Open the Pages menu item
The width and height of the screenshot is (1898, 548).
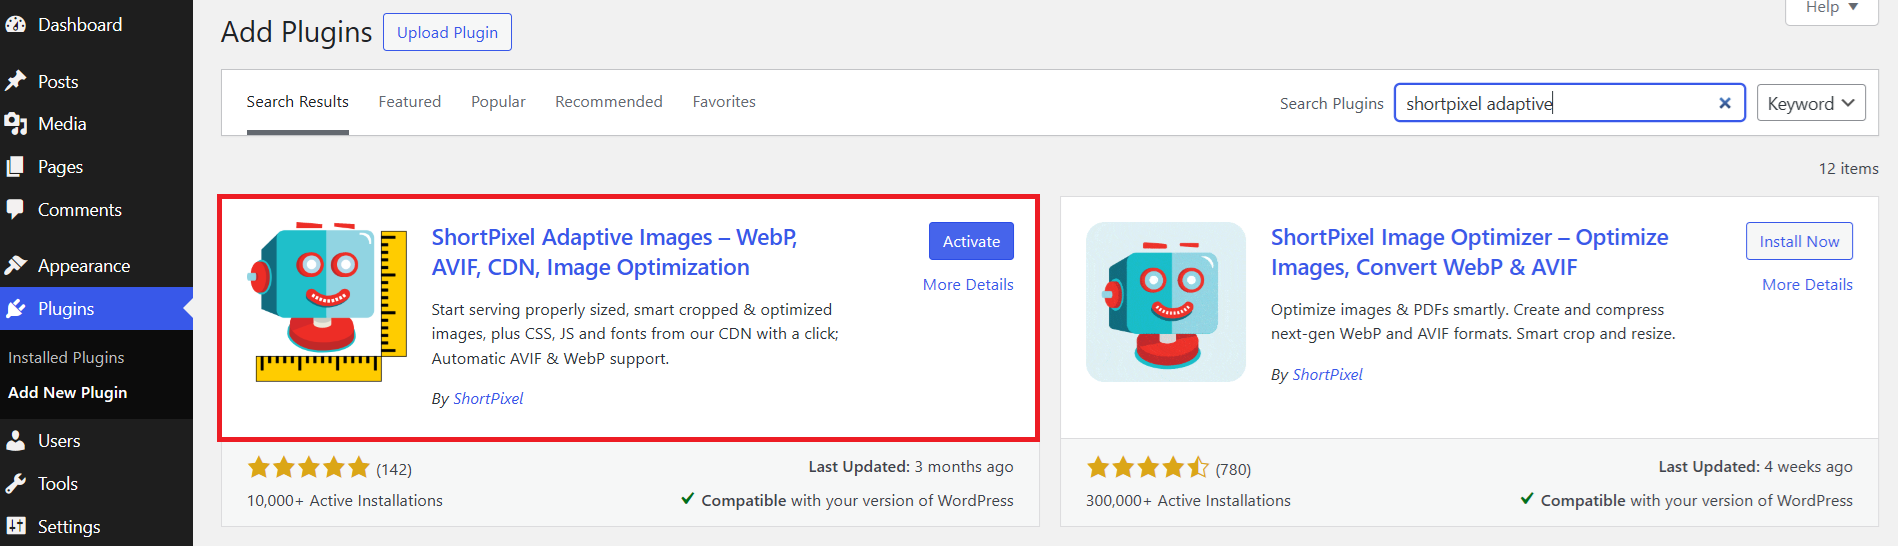point(96,167)
